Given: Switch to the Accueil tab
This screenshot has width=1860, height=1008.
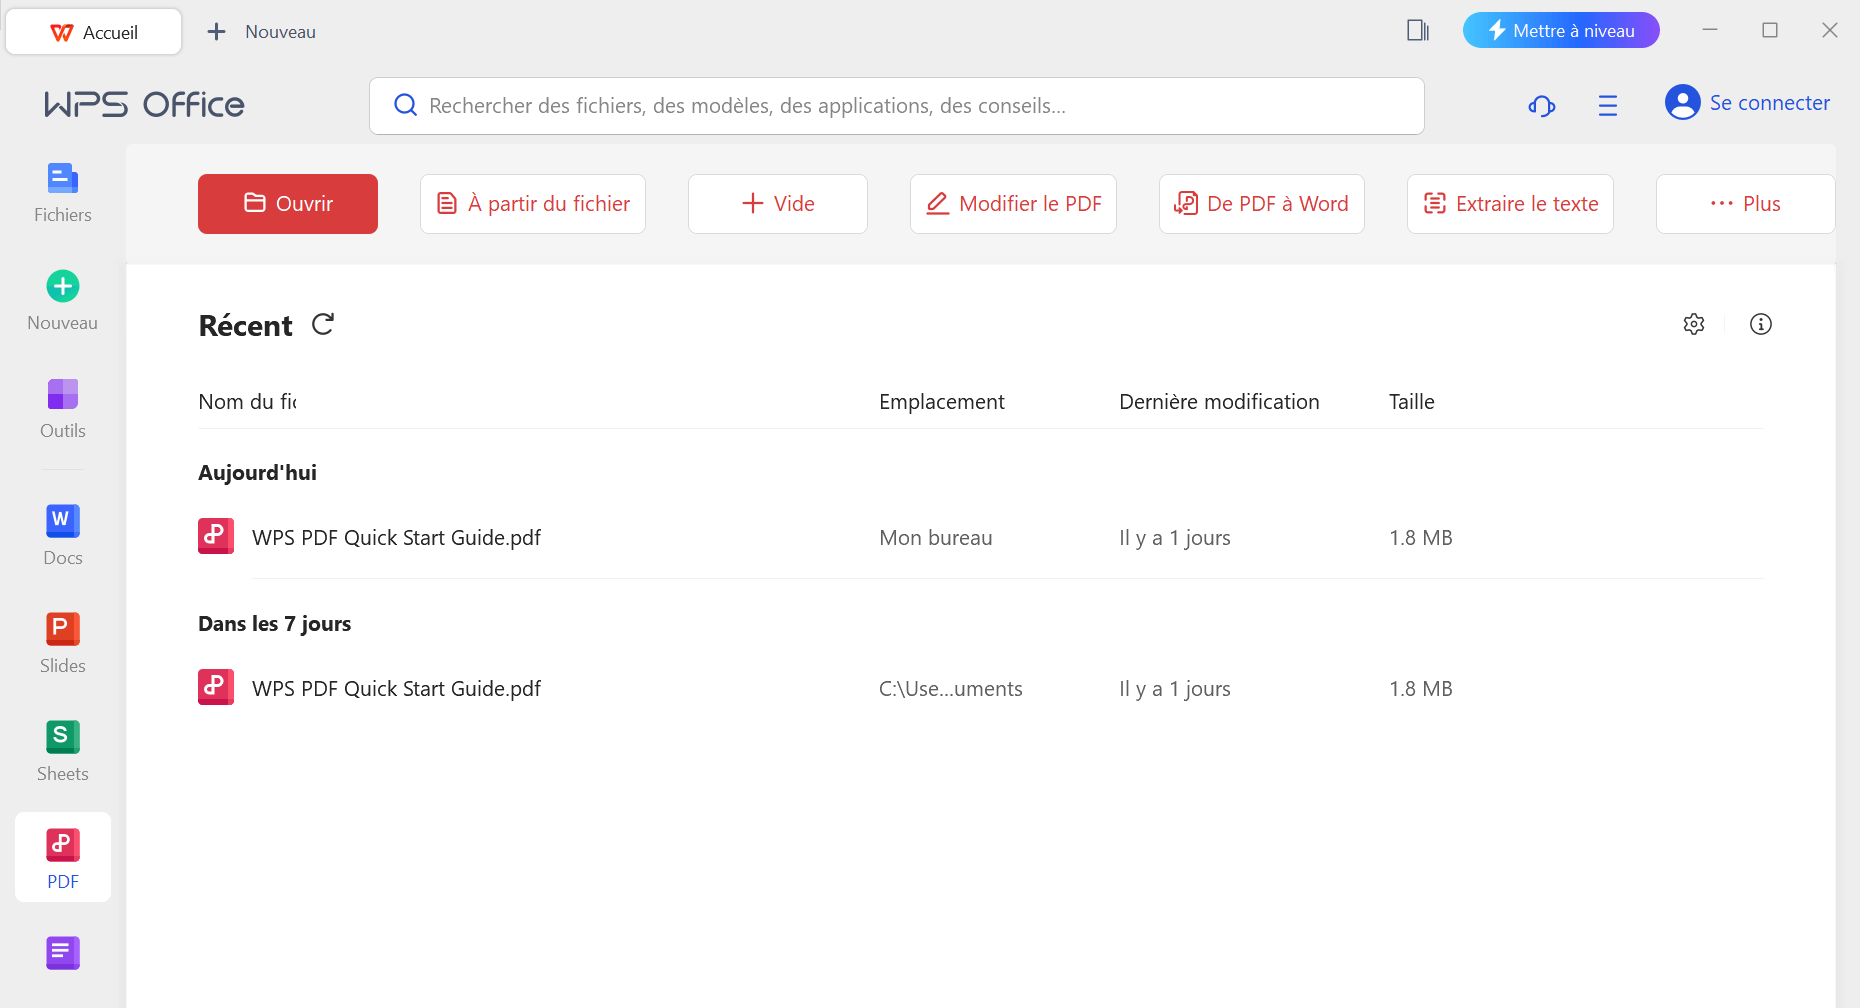Looking at the screenshot, I should (94, 32).
